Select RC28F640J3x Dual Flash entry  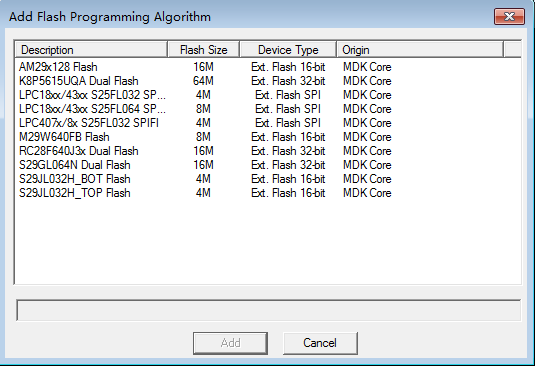click(x=79, y=151)
